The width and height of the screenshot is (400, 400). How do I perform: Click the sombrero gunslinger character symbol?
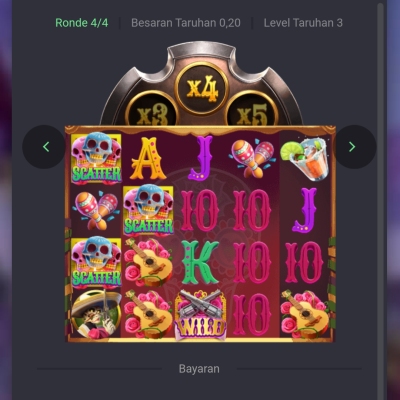click(96, 314)
